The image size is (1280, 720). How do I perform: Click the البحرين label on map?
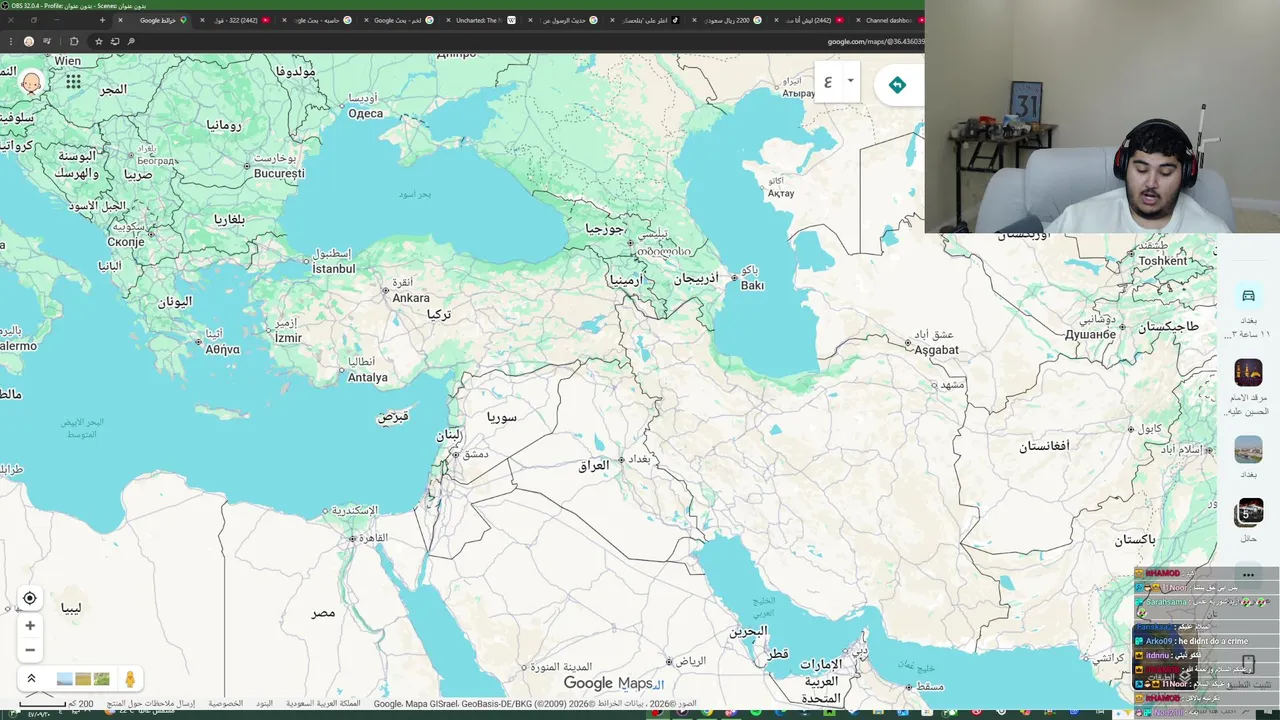pyautogui.click(x=748, y=631)
